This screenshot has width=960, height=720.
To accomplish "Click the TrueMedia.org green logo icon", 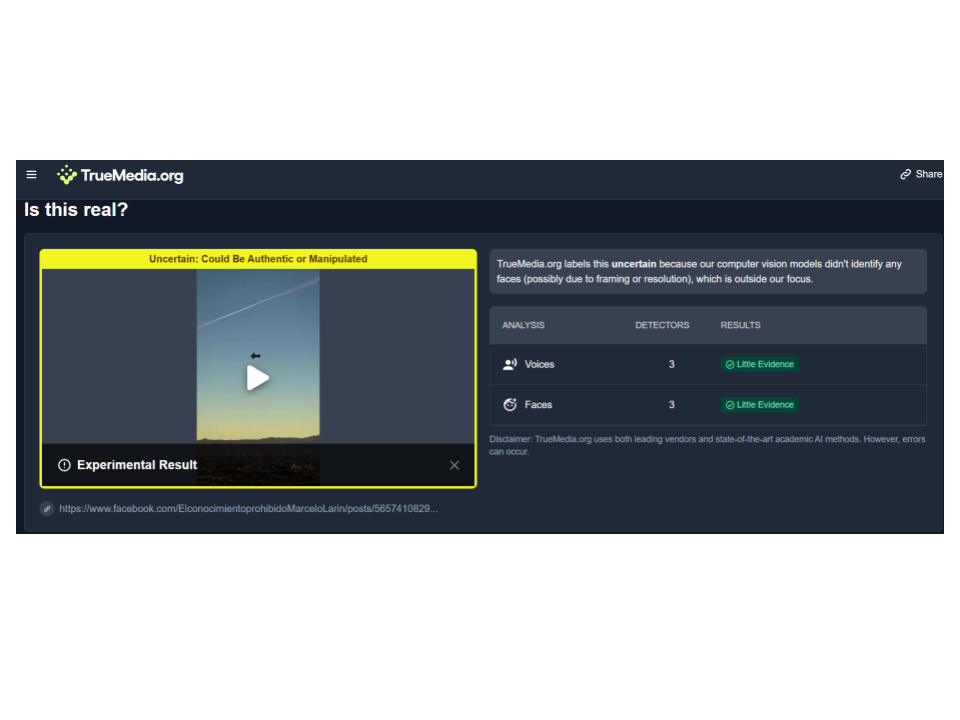I will [x=67, y=175].
